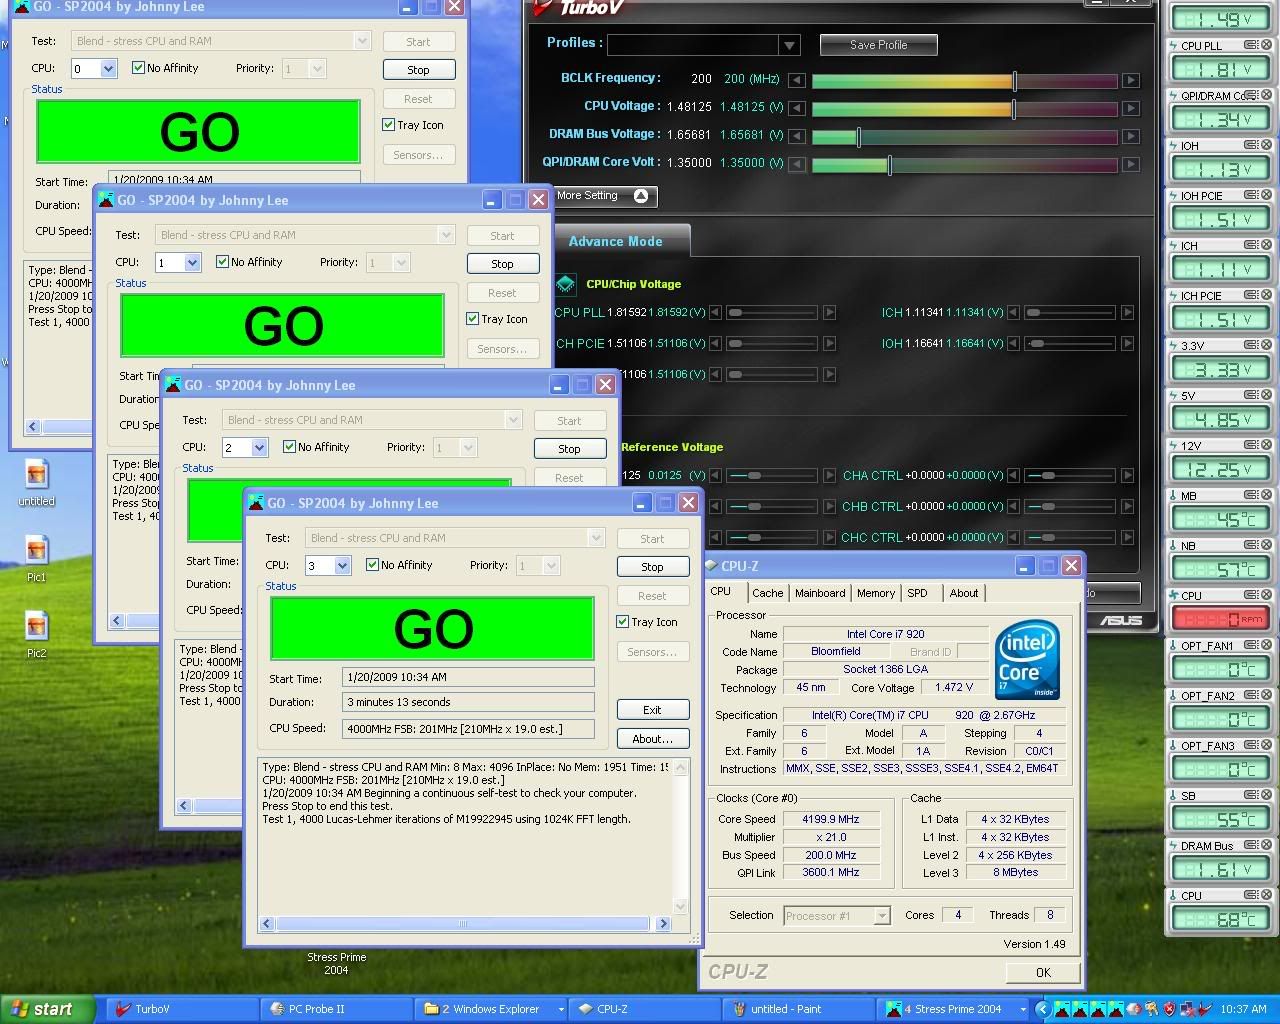Click Save Profile in TurboV
1280x1024 pixels.
coord(879,45)
